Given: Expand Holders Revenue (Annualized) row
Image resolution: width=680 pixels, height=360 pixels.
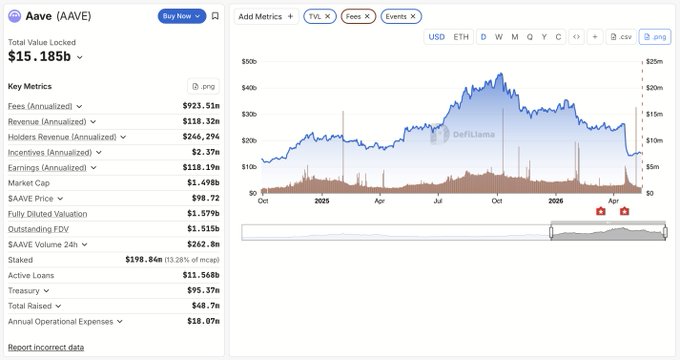Looking at the screenshot, I should click(x=123, y=137).
